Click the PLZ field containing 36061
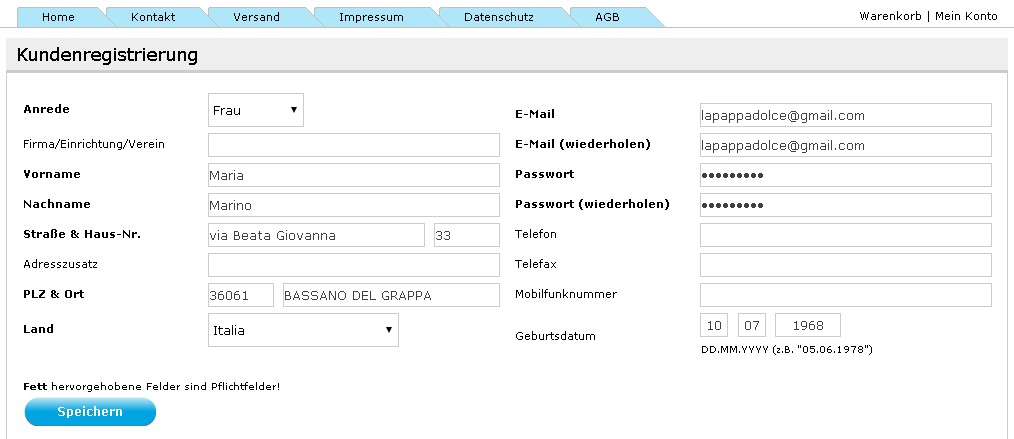This screenshot has width=1014, height=439. (x=241, y=295)
